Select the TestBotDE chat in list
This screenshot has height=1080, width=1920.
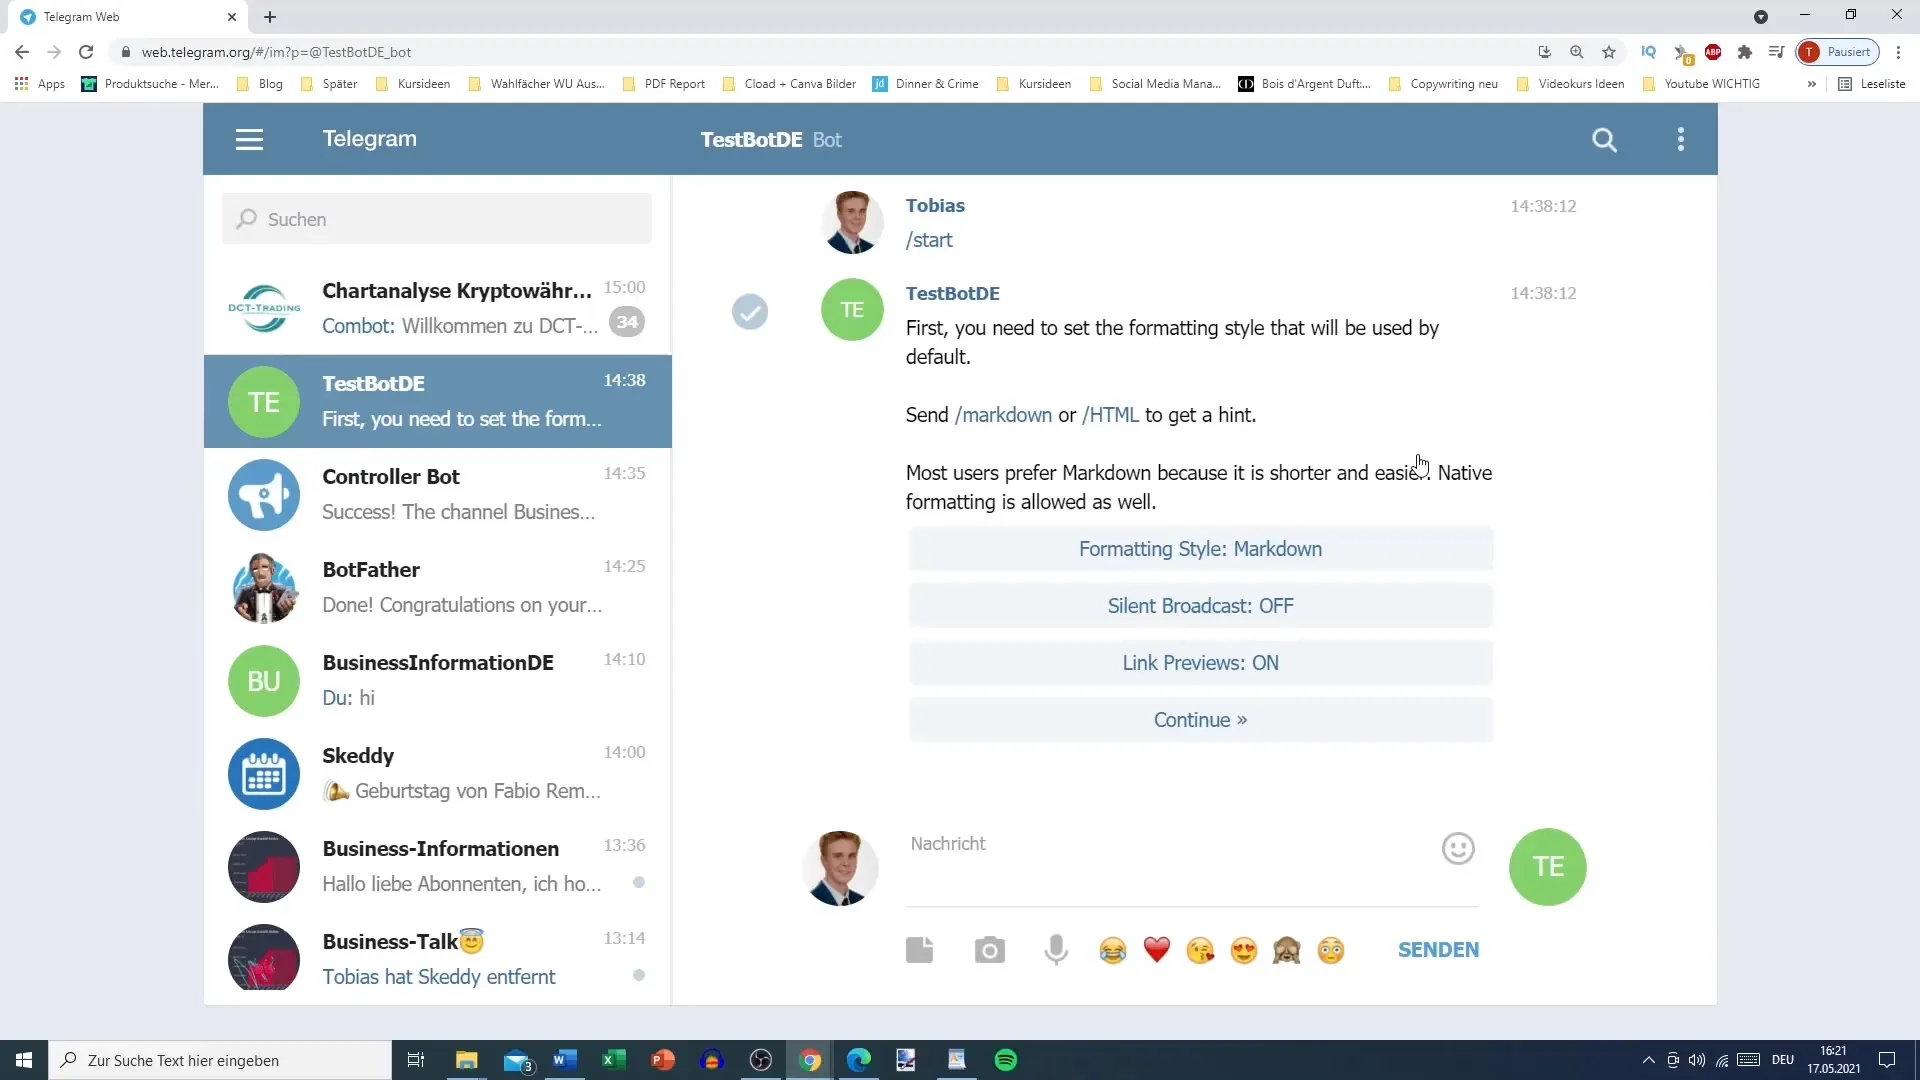(x=437, y=401)
